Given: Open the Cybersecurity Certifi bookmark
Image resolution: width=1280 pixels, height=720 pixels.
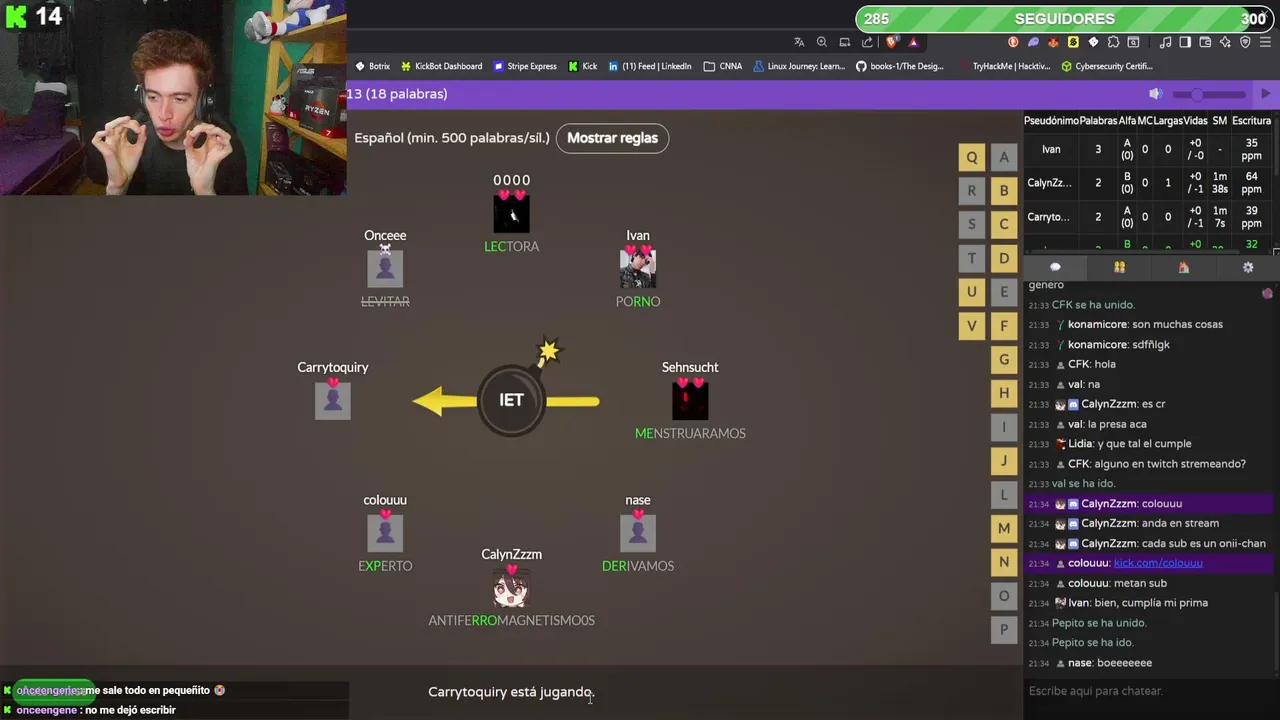Looking at the screenshot, I should tap(1107, 66).
